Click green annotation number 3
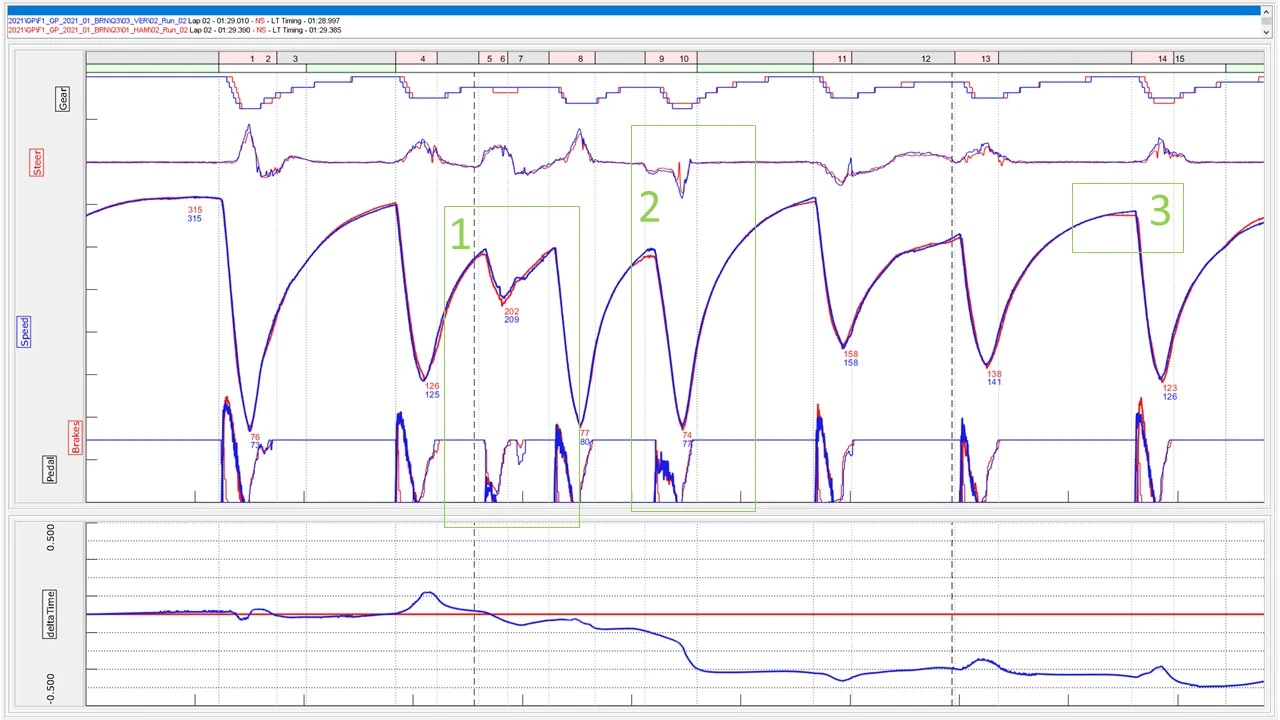 click(x=1159, y=211)
